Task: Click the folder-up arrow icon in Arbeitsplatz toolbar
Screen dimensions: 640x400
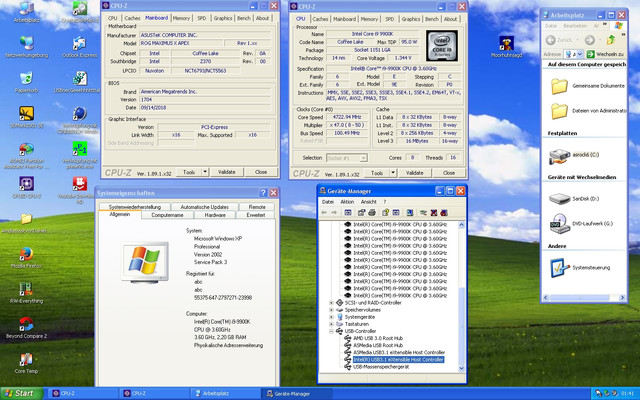Action: [611, 40]
